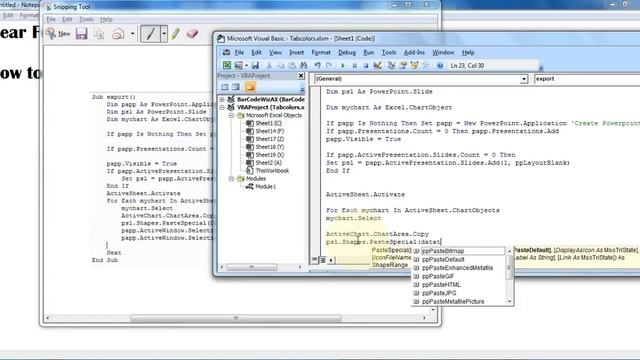Open the Window menu in Visual Basic
Image resolution: width=640 pixels, height=360 pixels.
[443, 53]
